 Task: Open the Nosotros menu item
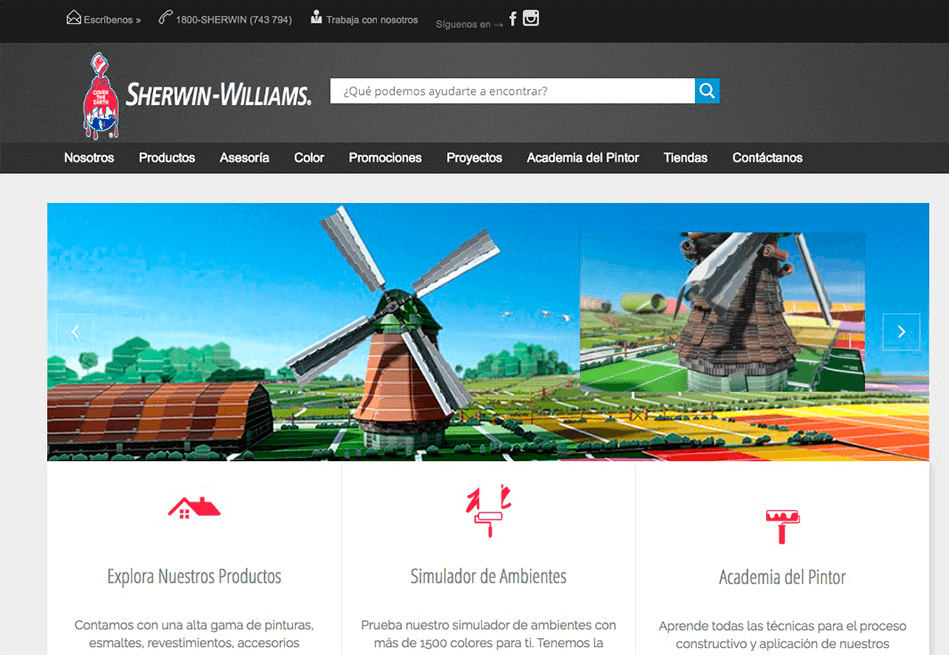tap(89, 158)
